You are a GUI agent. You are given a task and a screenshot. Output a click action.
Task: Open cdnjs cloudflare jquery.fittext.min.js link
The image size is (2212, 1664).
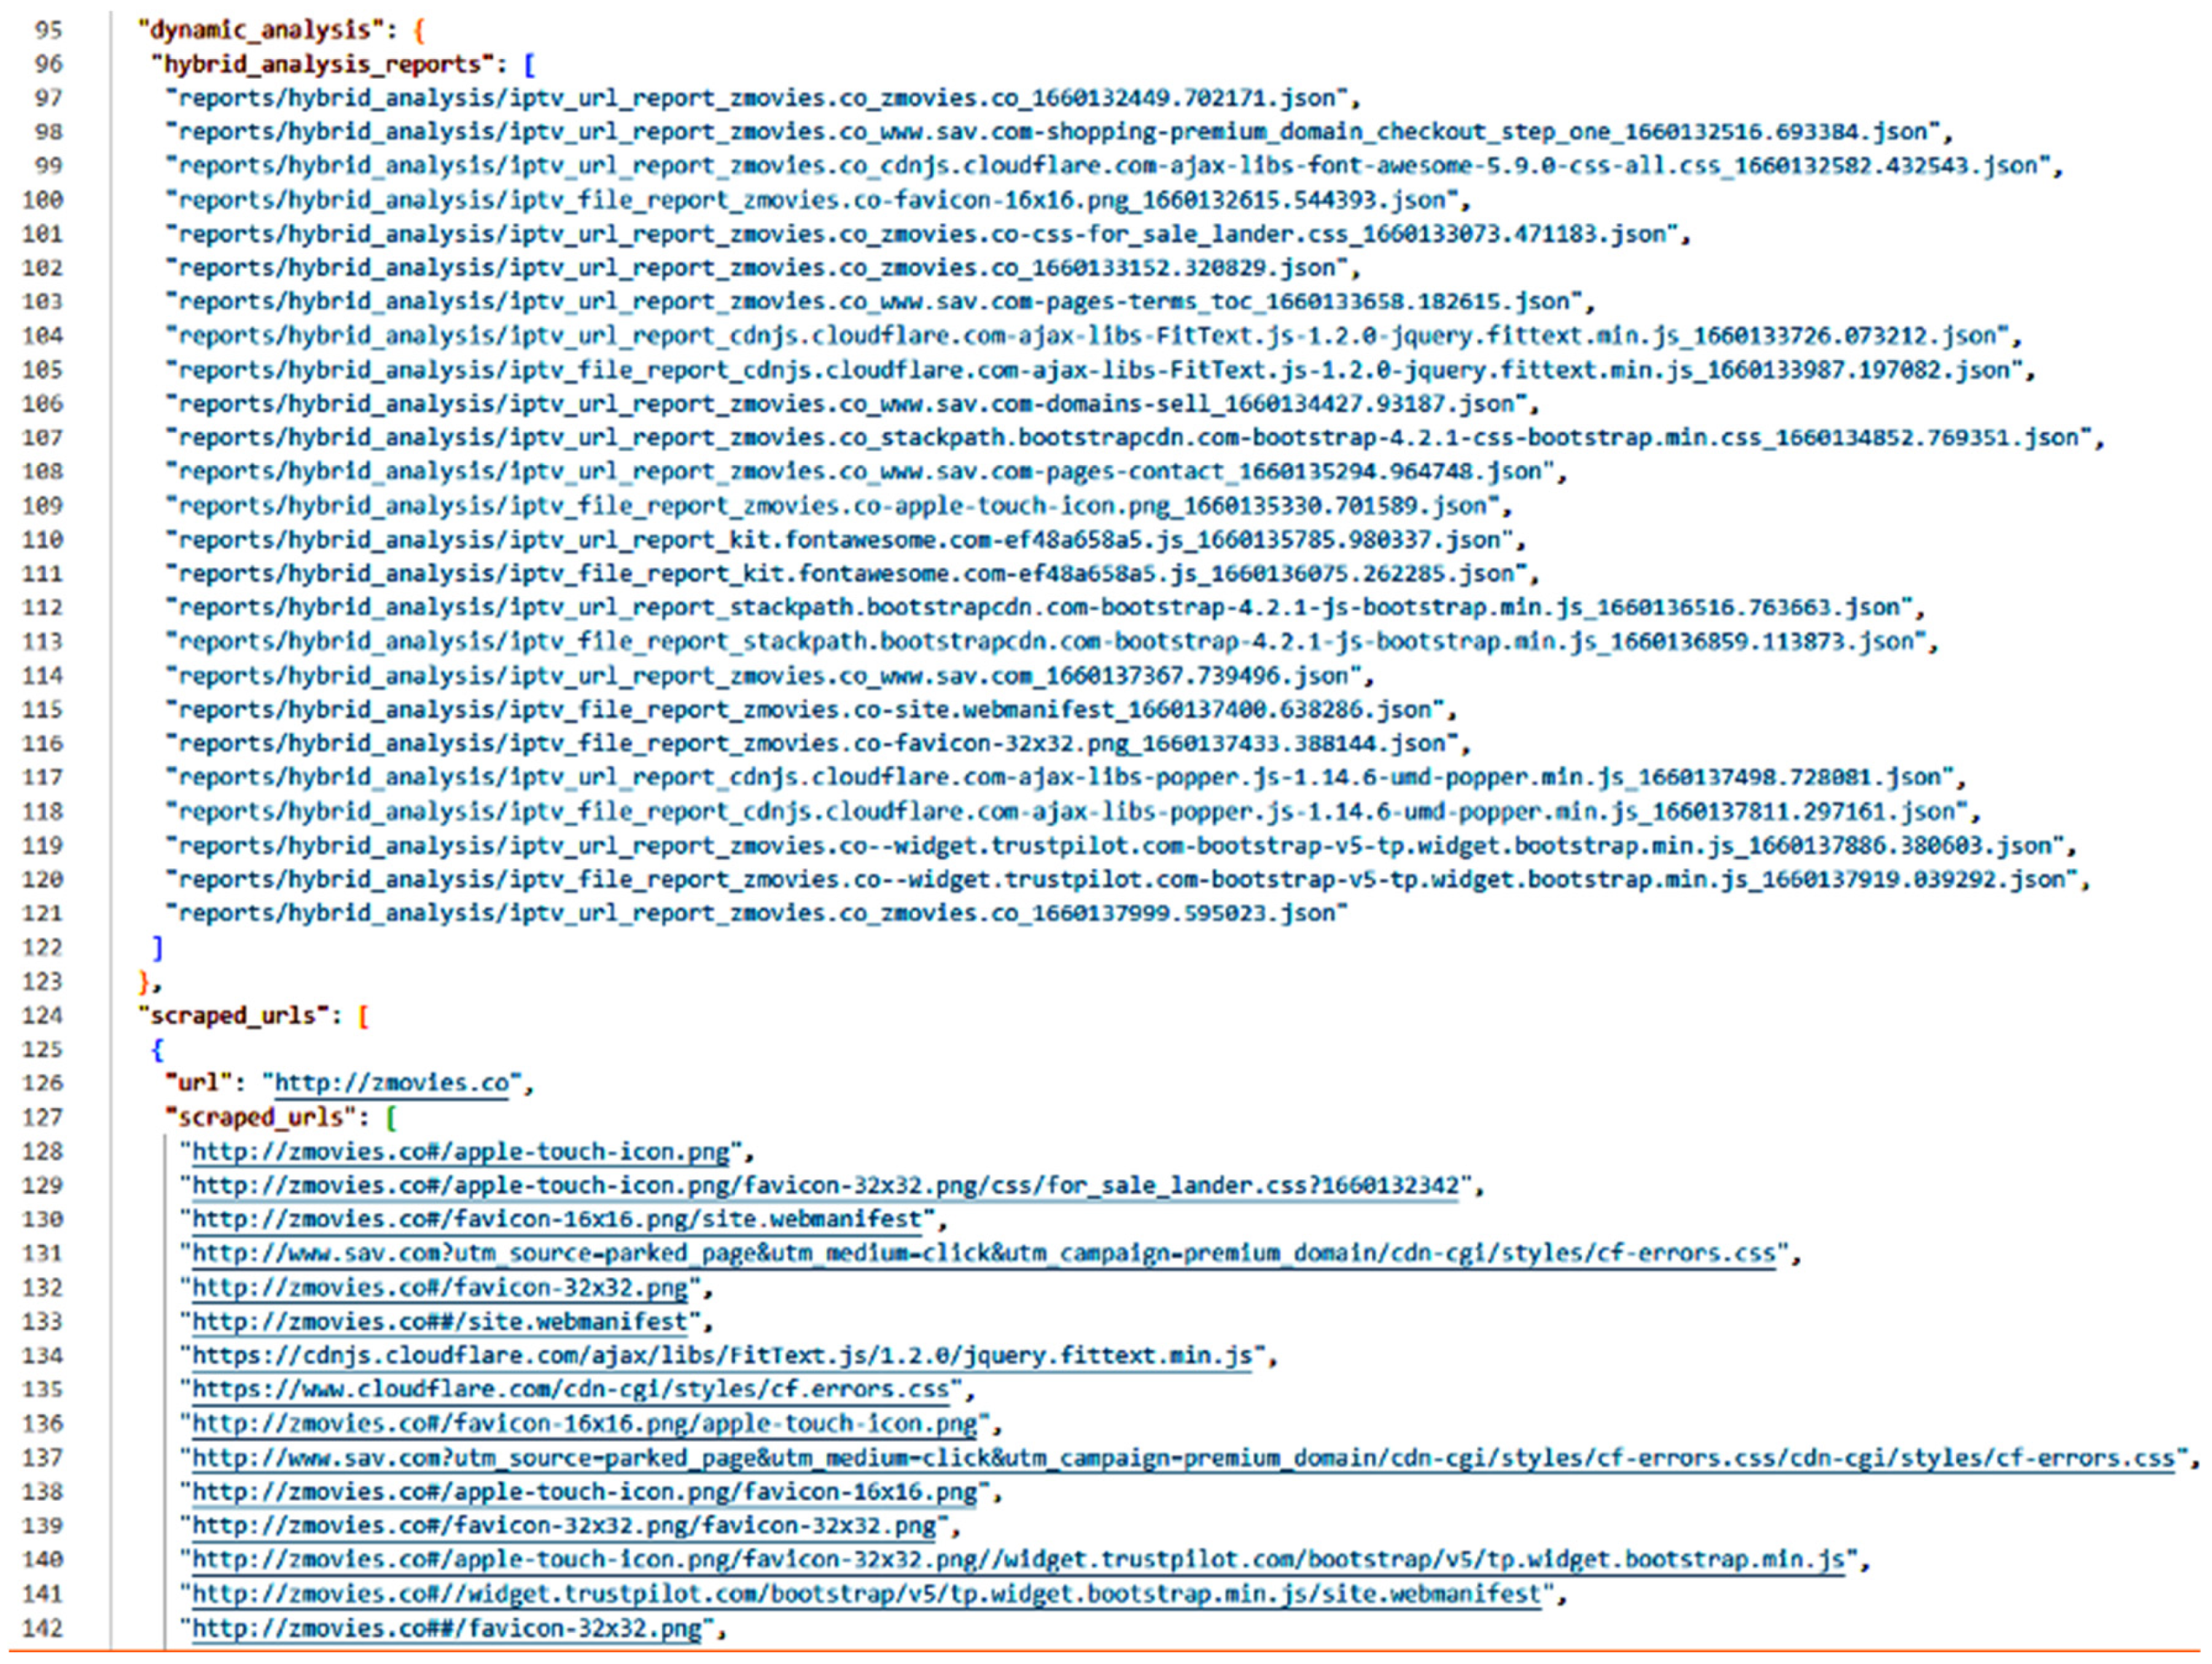click(x=721, y=1355)
